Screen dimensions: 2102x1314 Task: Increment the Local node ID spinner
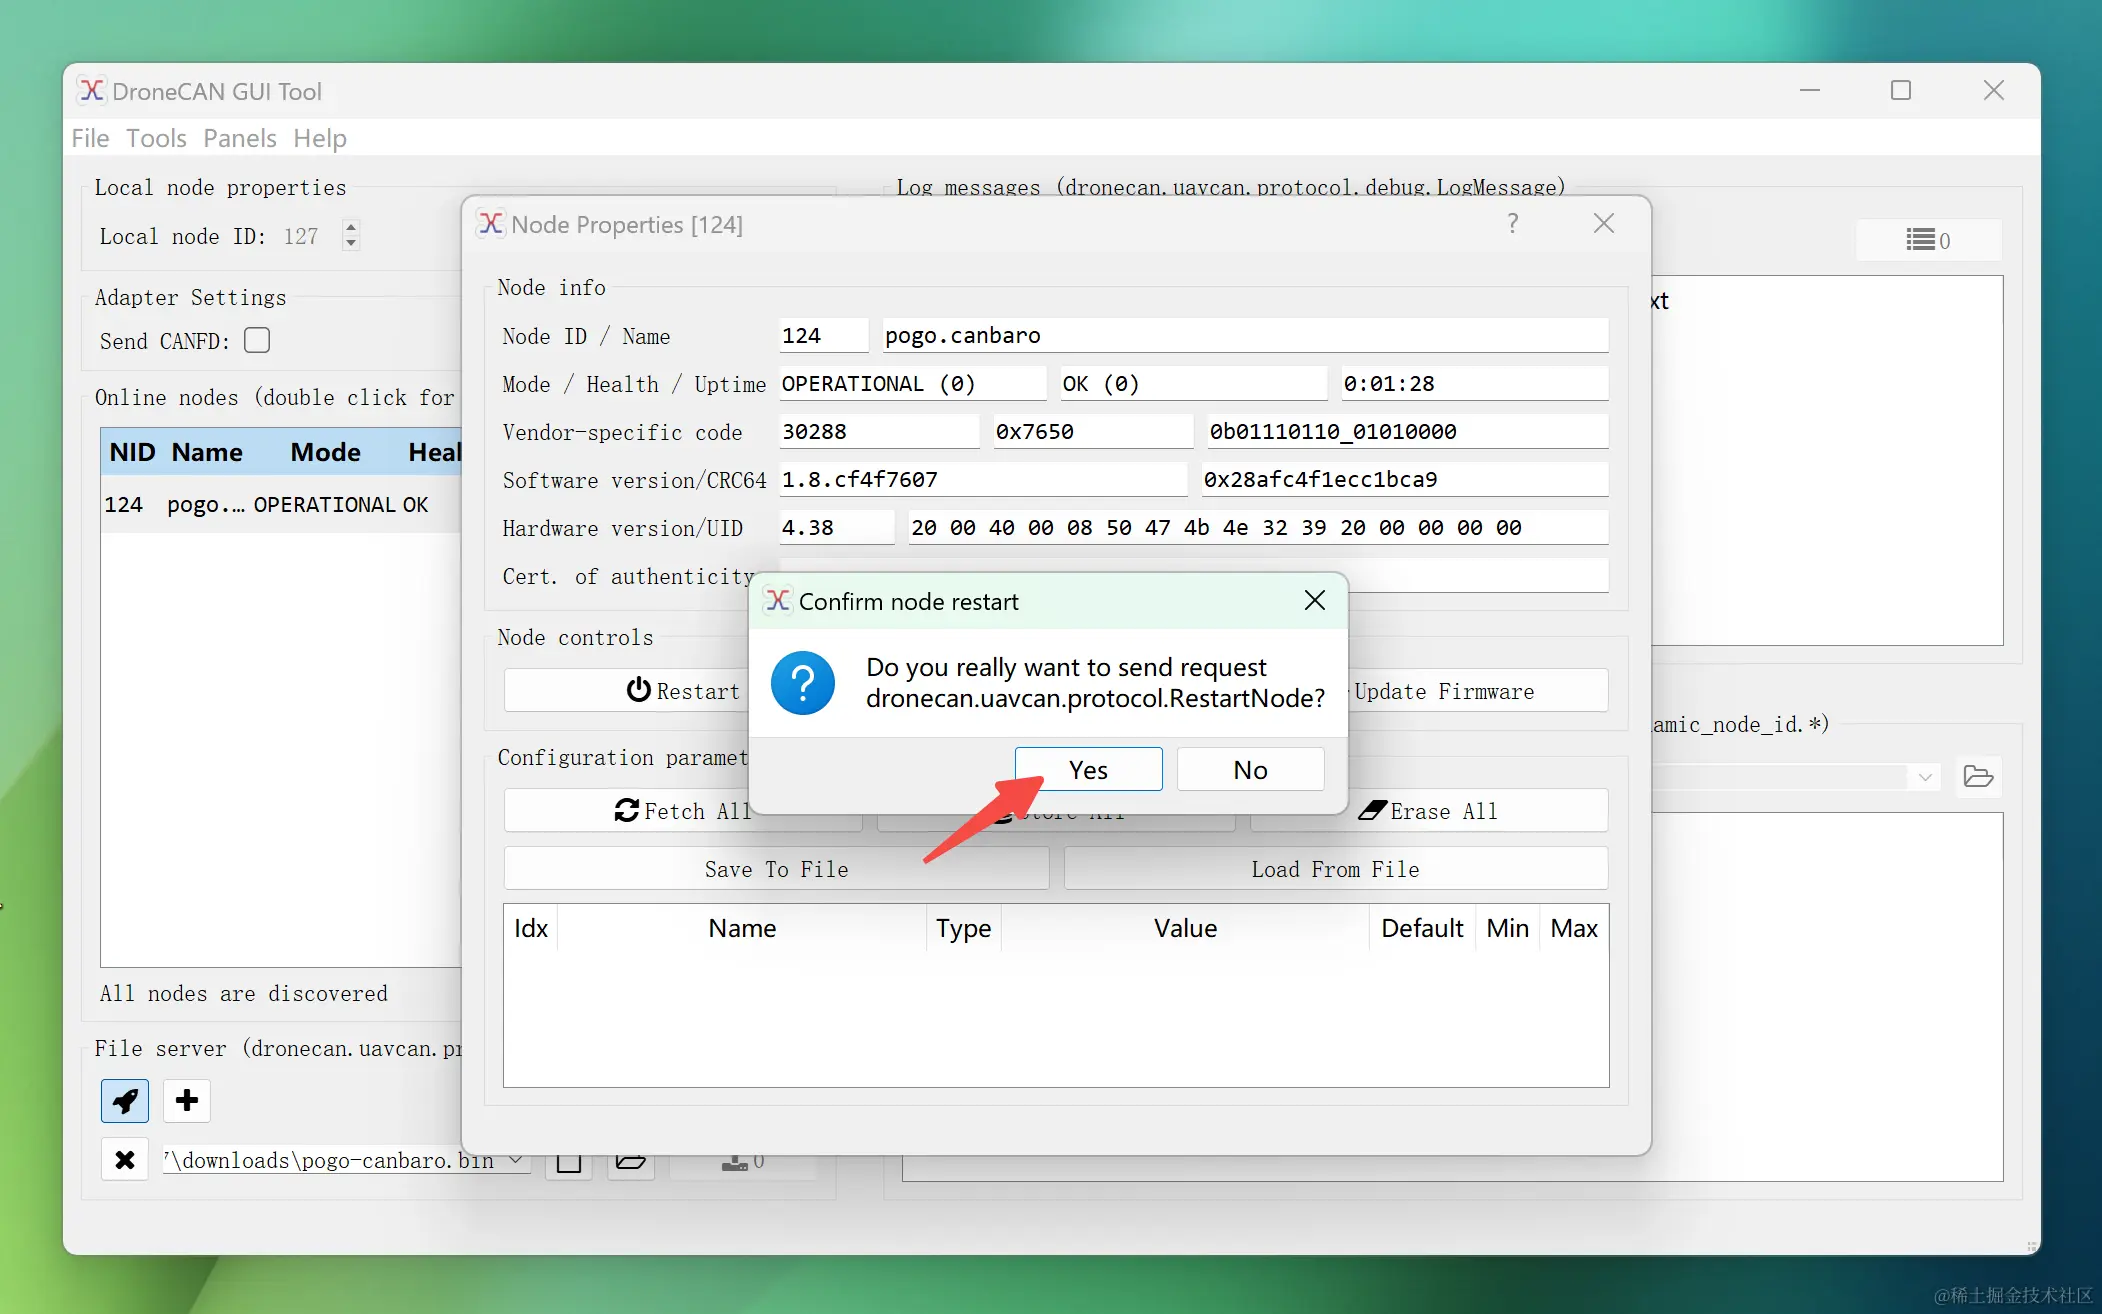(x=351, y=228)
